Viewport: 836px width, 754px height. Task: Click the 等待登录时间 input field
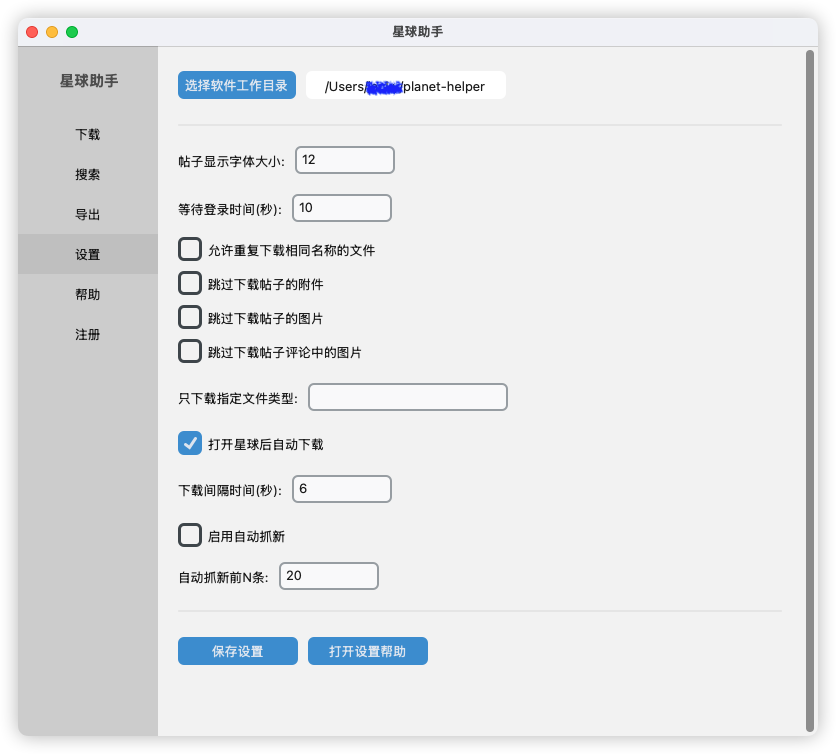(341, 208)
